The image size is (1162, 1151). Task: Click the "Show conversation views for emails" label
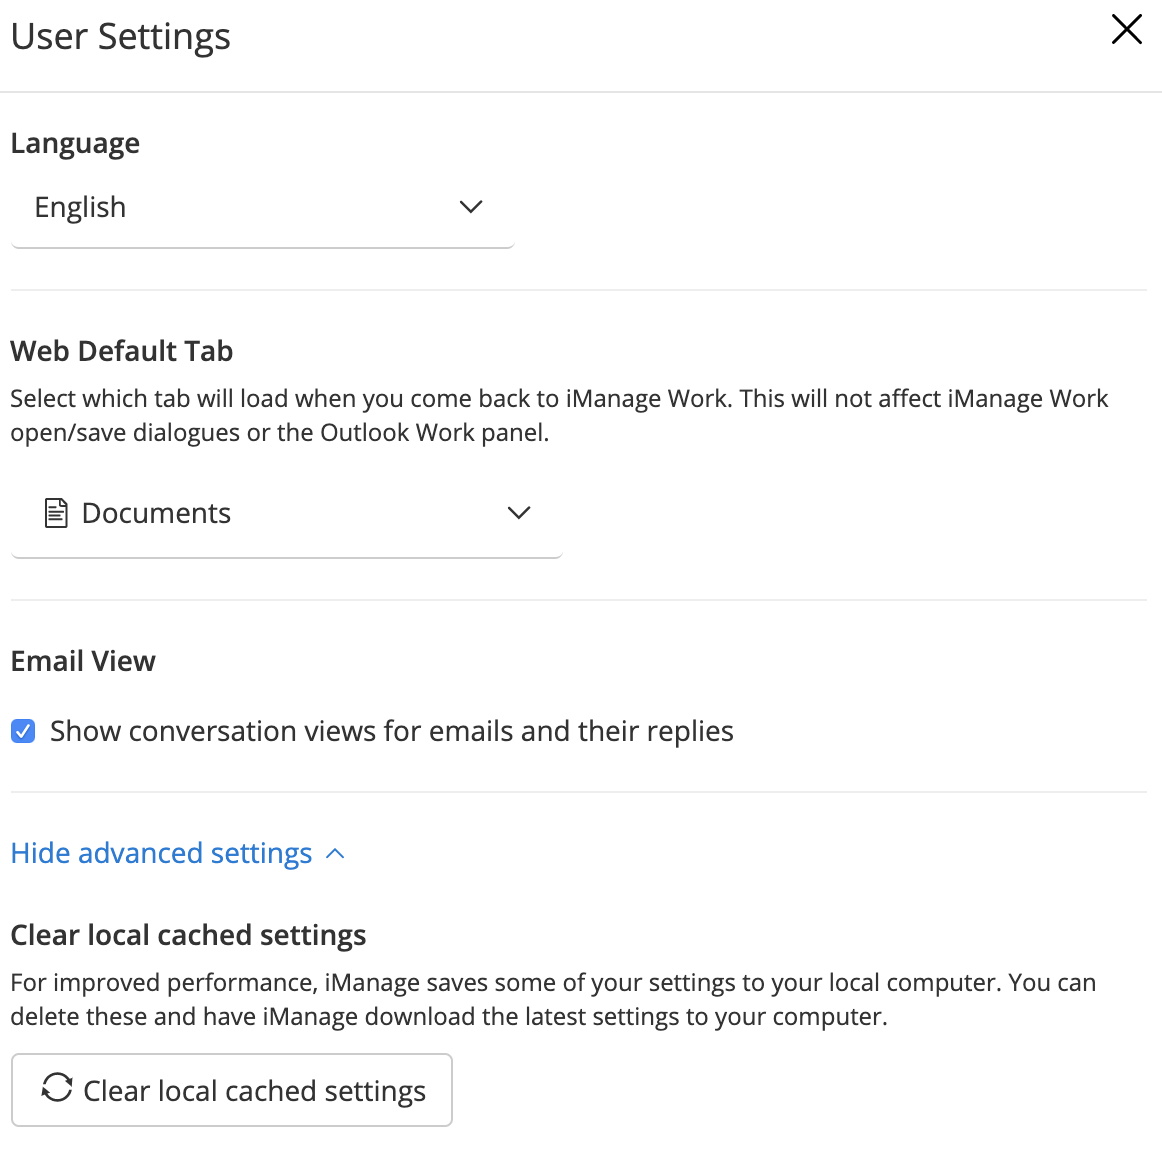pos(391,732)
